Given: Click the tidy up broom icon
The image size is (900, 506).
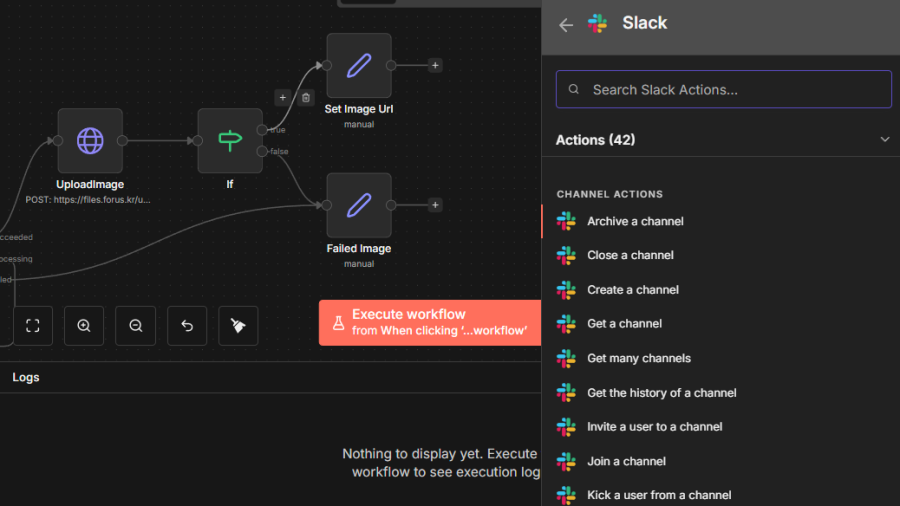Looking at the screenshot, I should 238,325.
